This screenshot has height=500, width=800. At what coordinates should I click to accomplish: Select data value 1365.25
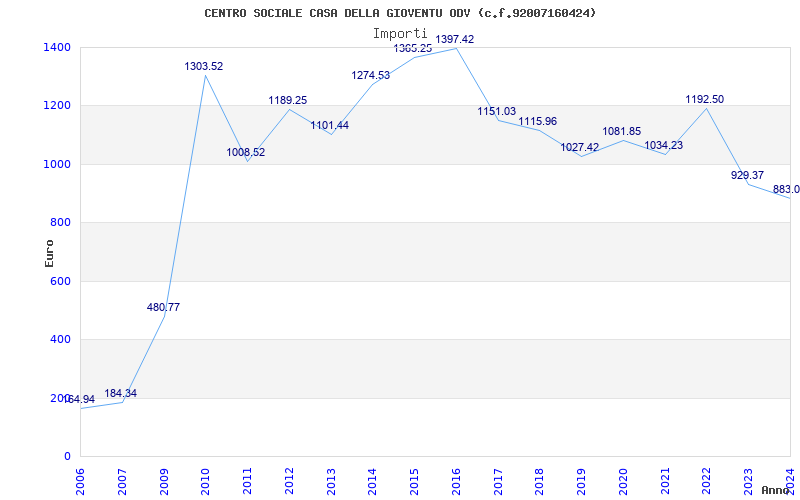413,48
